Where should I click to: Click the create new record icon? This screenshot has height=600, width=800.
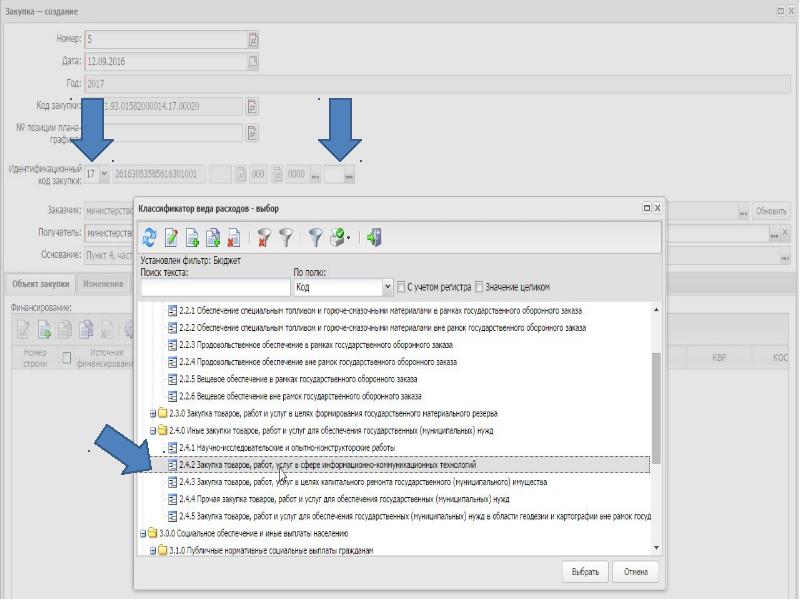click(x=192, y=237)
